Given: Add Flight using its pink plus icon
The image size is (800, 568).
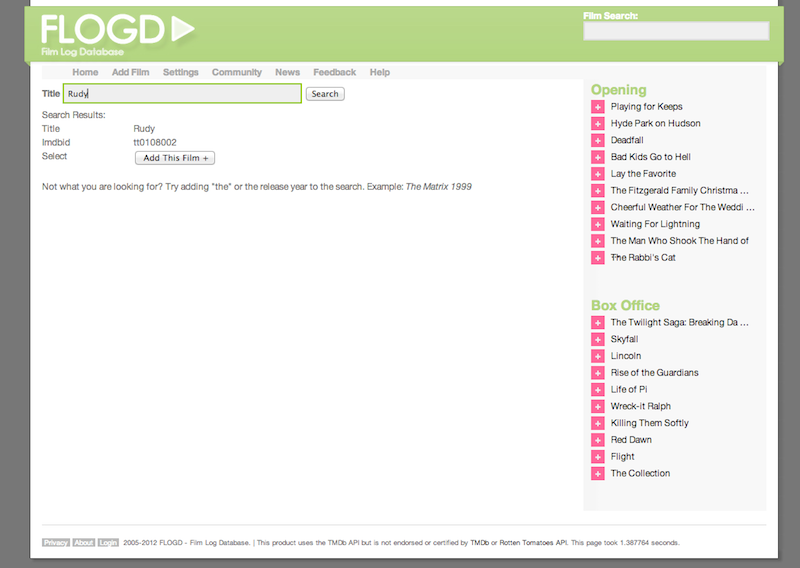Looking at the screenshot, I should pyautogui.click(x=597, y=457).
